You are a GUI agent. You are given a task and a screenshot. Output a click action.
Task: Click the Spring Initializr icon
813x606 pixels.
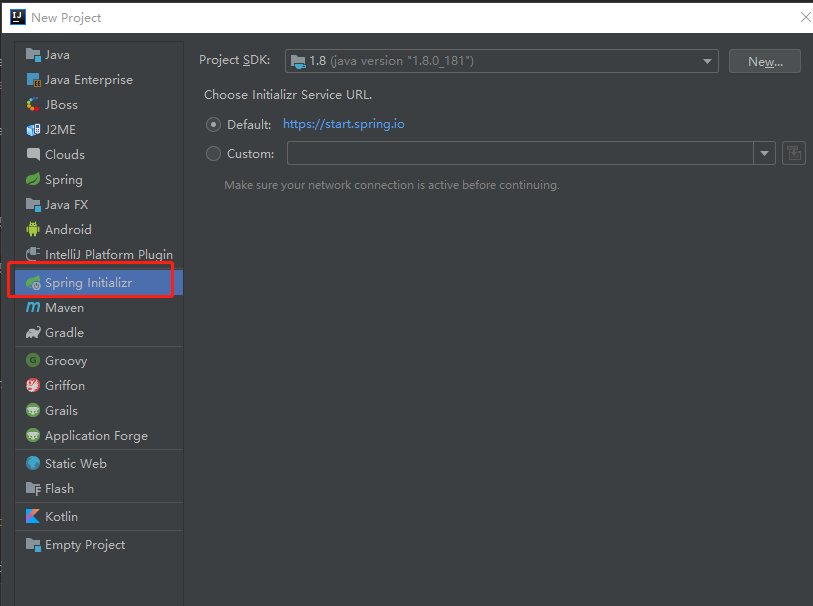tap(33, 283)
